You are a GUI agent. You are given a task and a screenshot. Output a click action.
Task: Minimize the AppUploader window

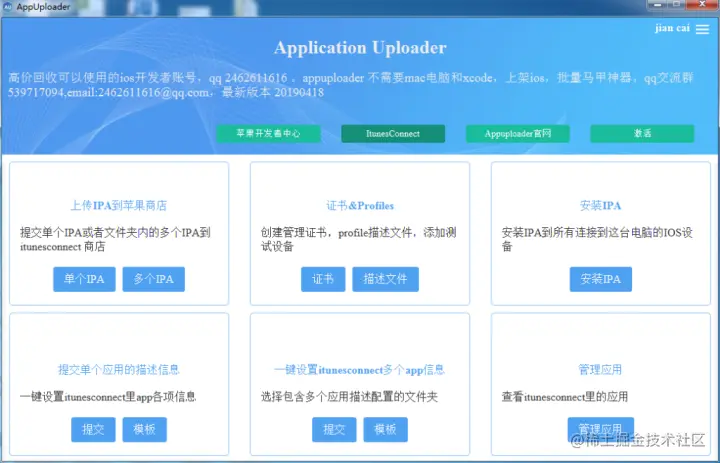(x=657, y=4)
